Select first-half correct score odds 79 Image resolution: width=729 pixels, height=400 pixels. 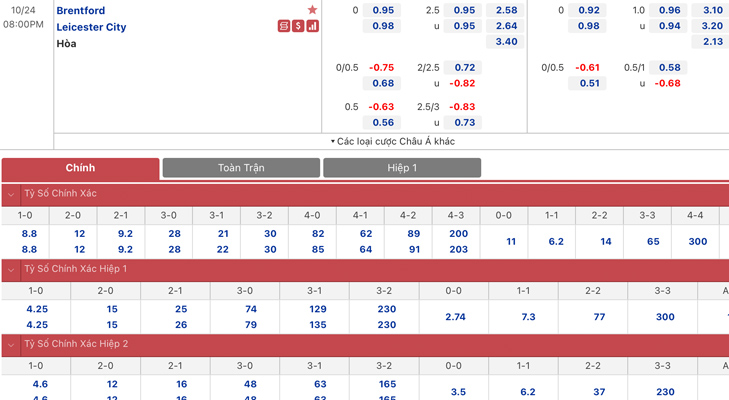tap(251, 325)
